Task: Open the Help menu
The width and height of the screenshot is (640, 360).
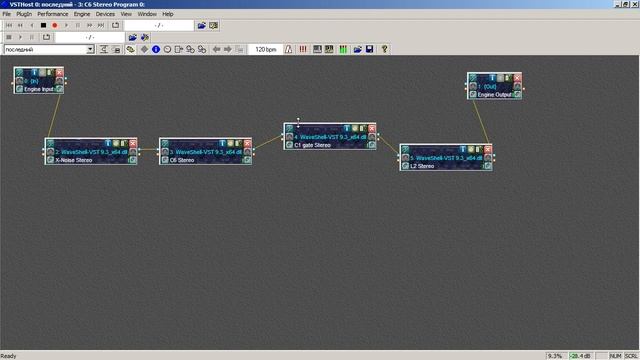Action: click(x=168, y=14)
